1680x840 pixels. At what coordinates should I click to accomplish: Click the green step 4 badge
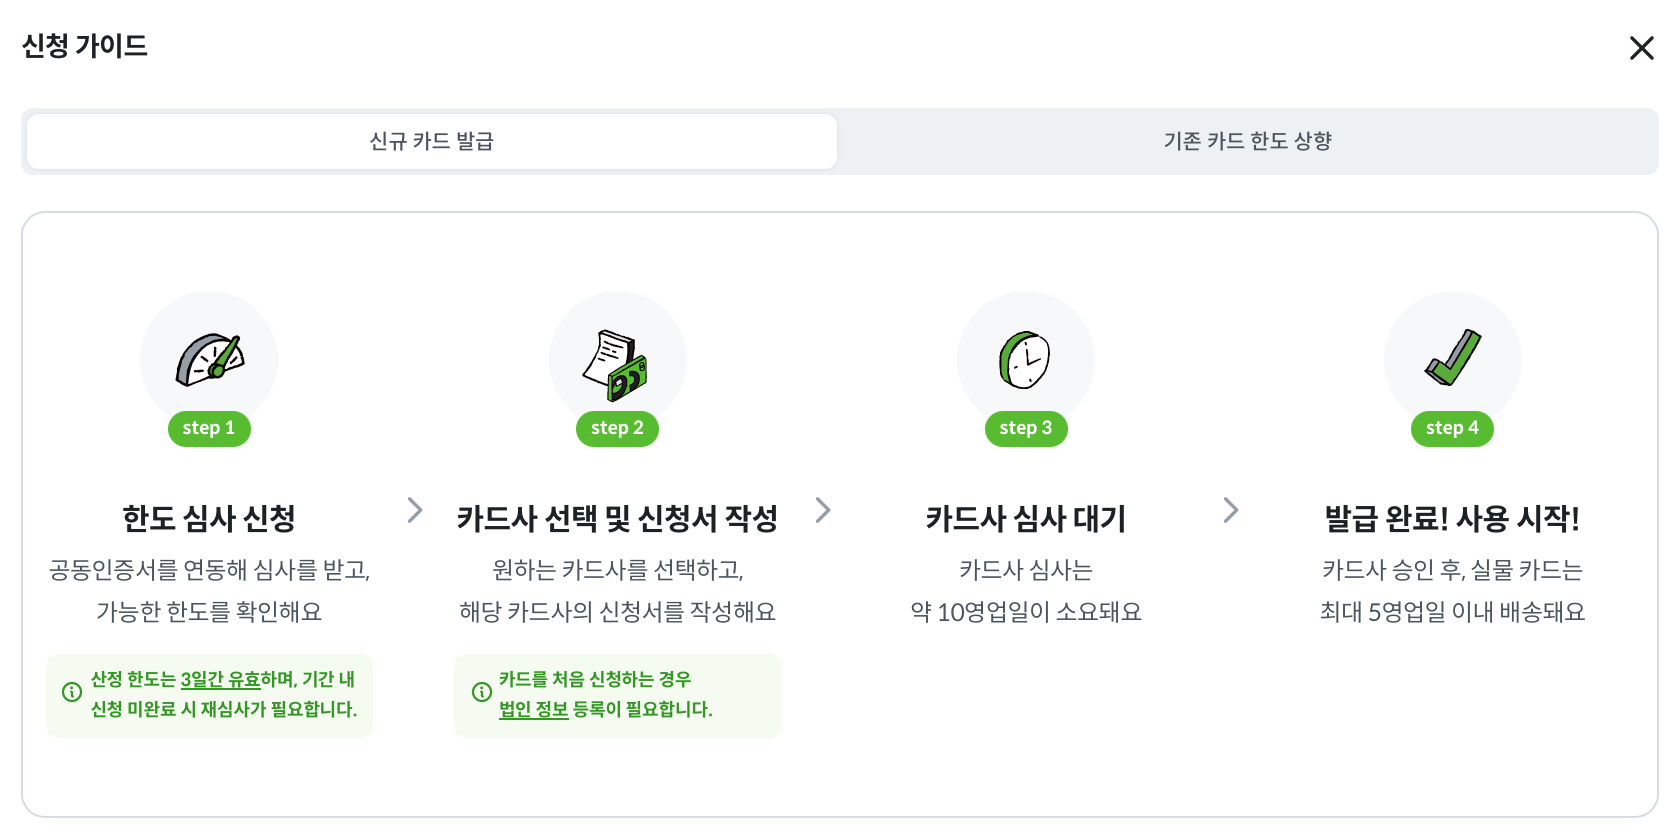click(x=1452, y=428)
